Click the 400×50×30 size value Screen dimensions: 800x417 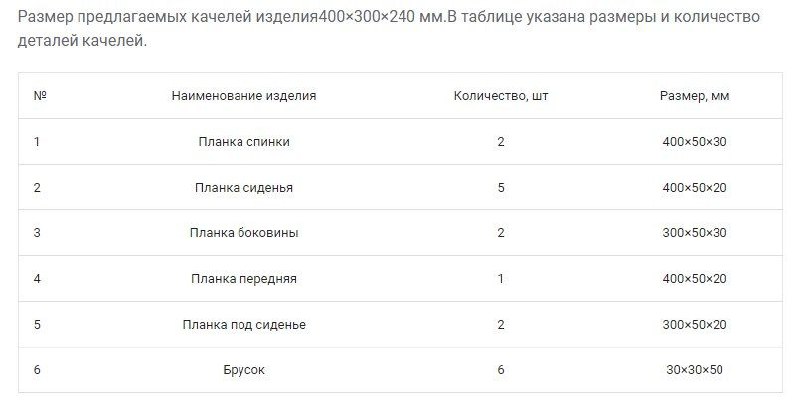[694, 142]
